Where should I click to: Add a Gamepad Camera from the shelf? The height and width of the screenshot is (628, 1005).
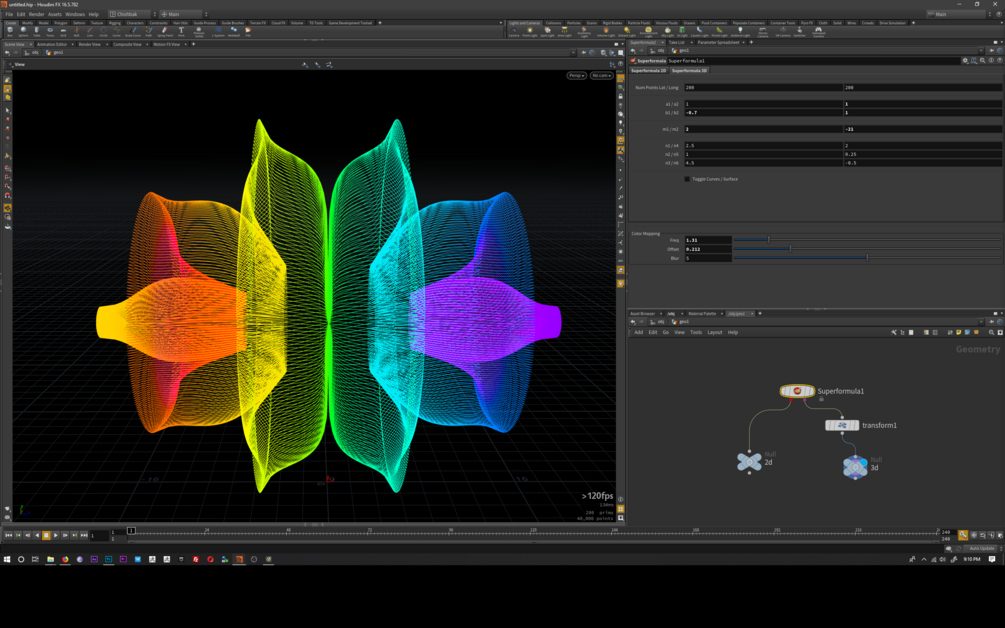pyautogui.click(x=818, y=31)
